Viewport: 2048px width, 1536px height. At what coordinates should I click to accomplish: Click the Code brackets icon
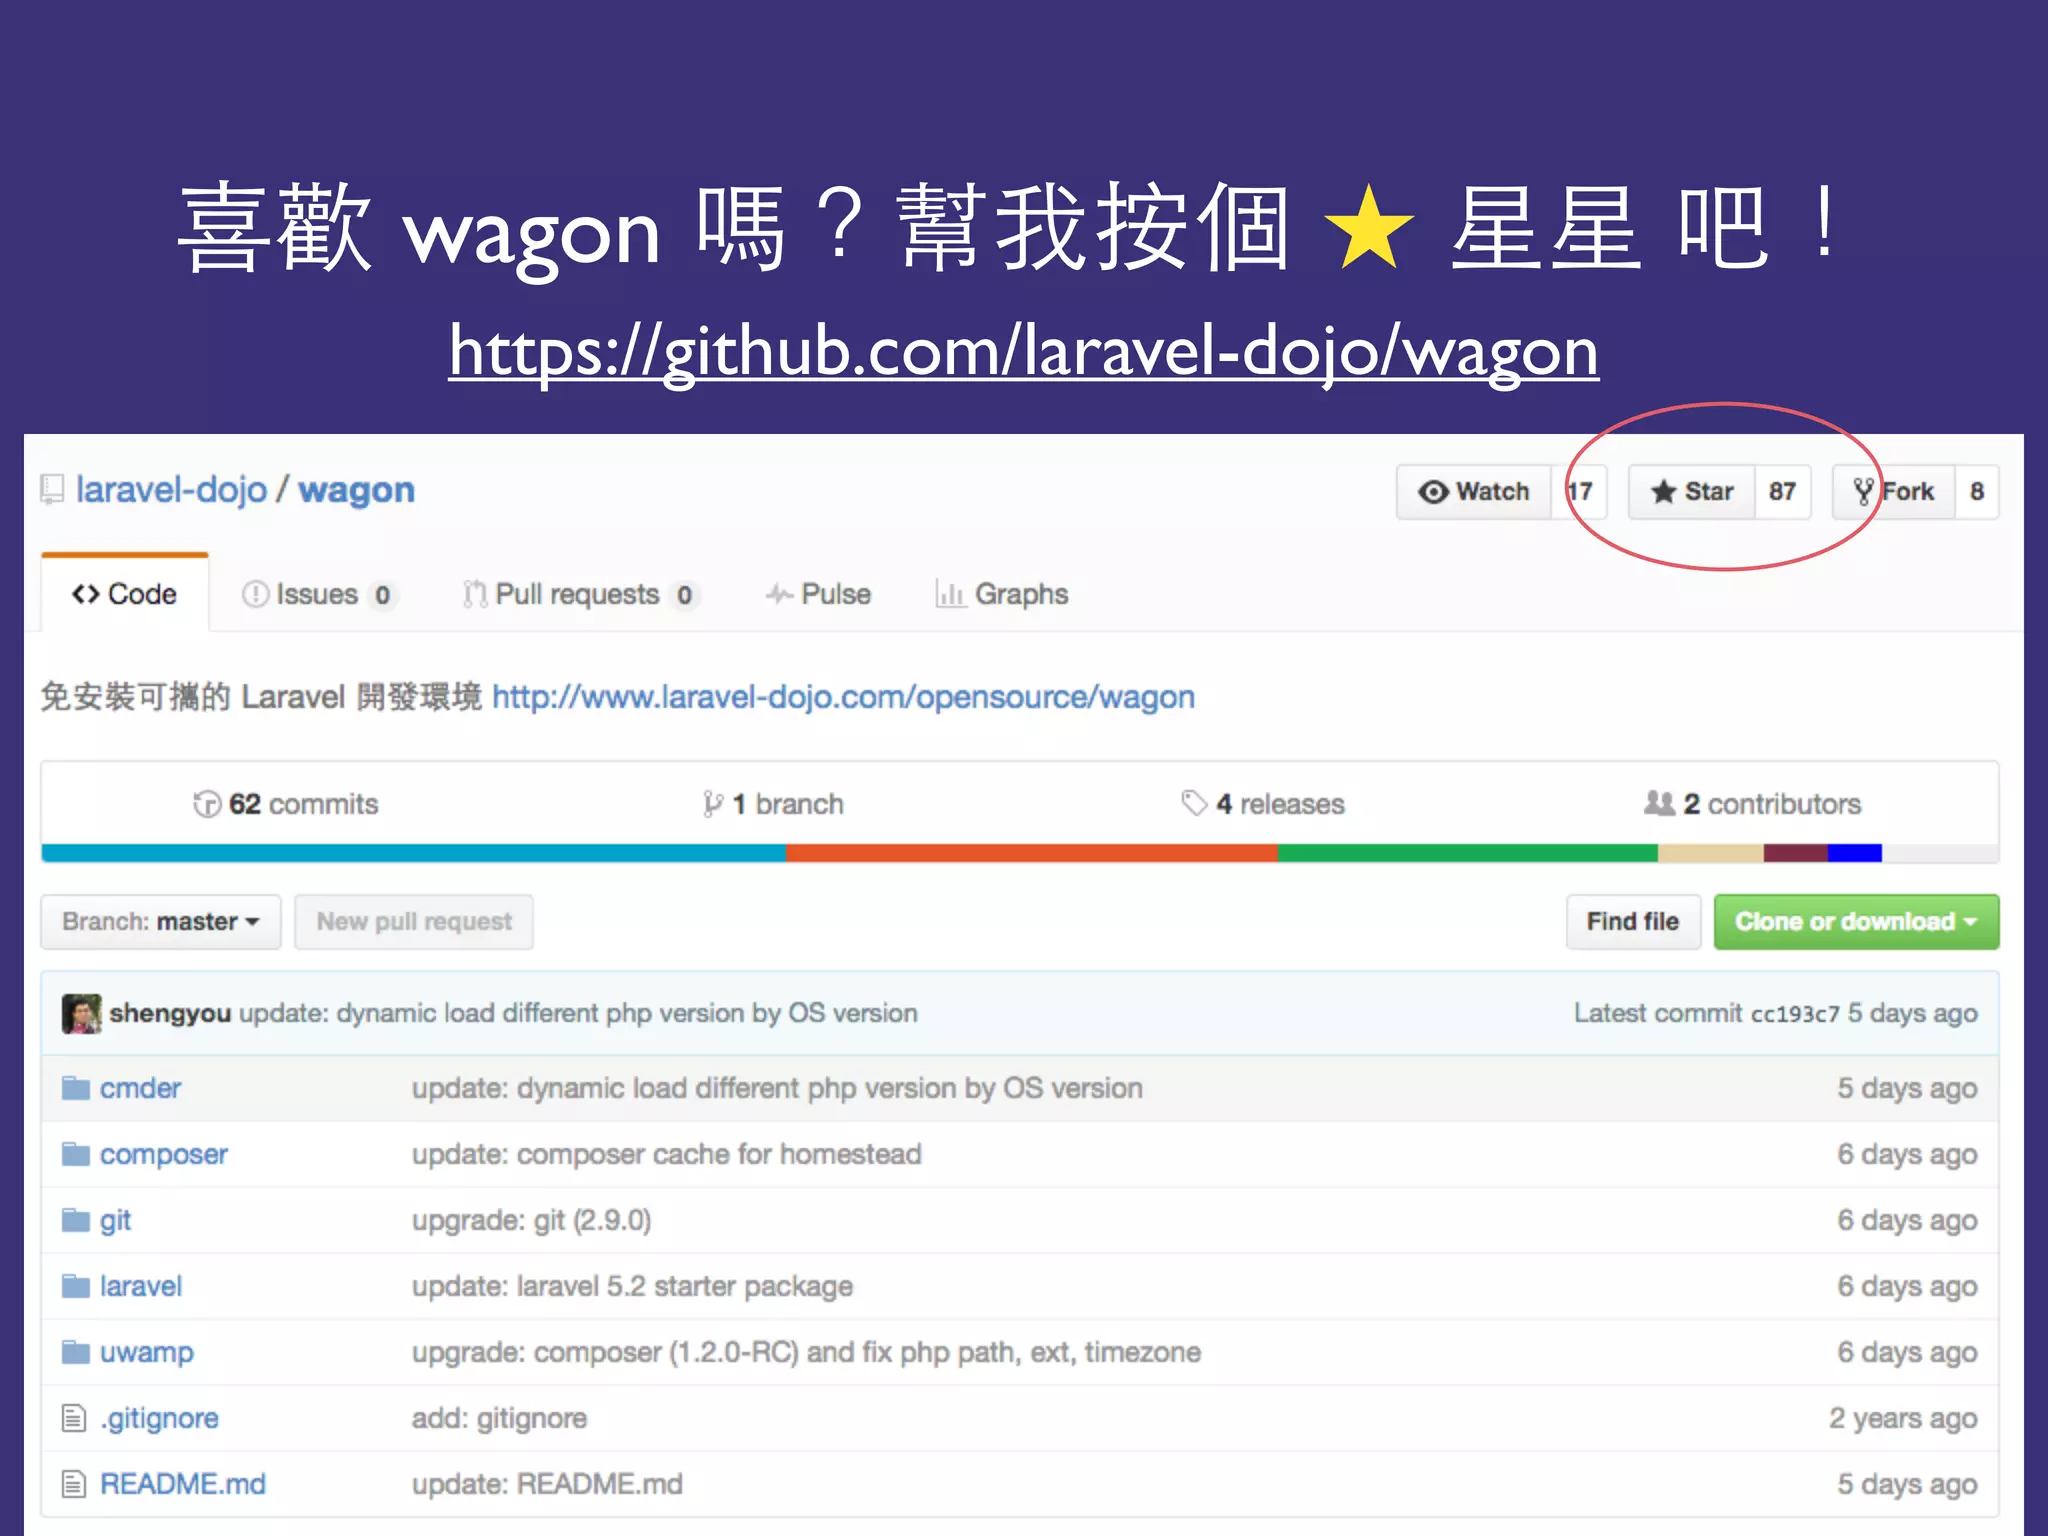pos(85,594)
